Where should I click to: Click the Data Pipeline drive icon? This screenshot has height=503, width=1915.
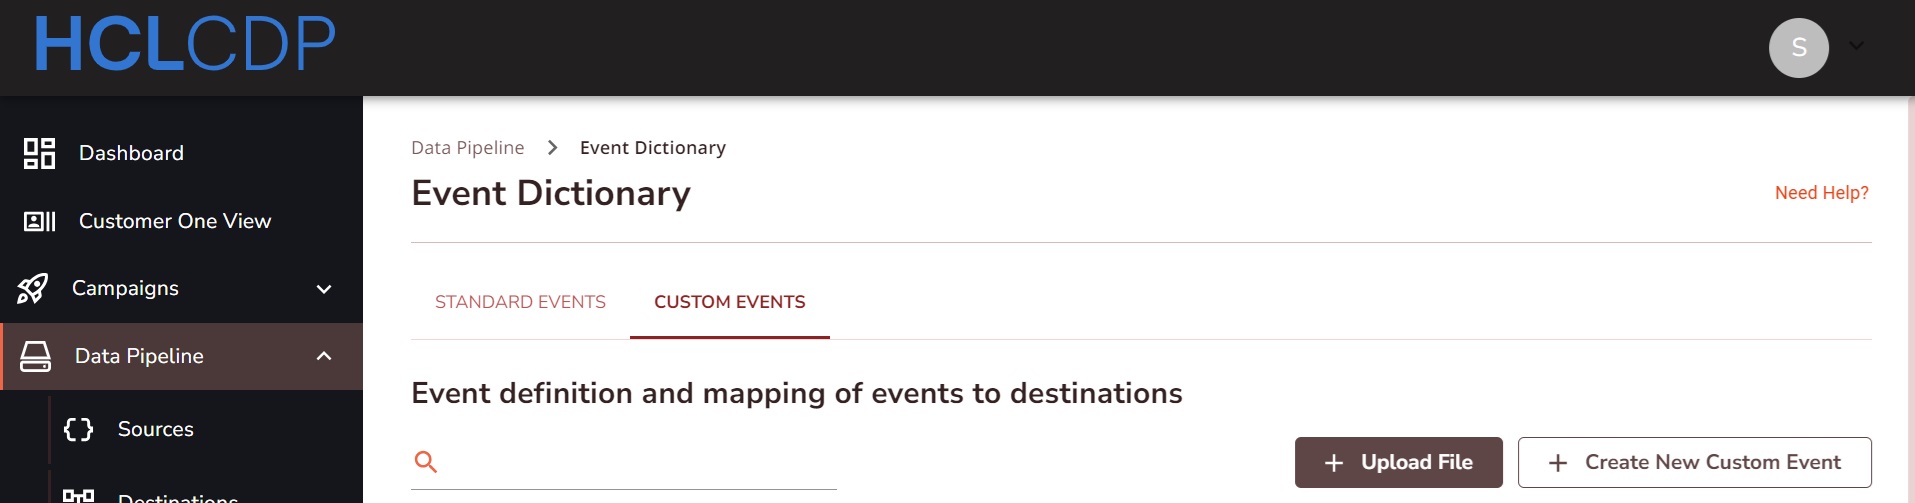click(36, 356)
